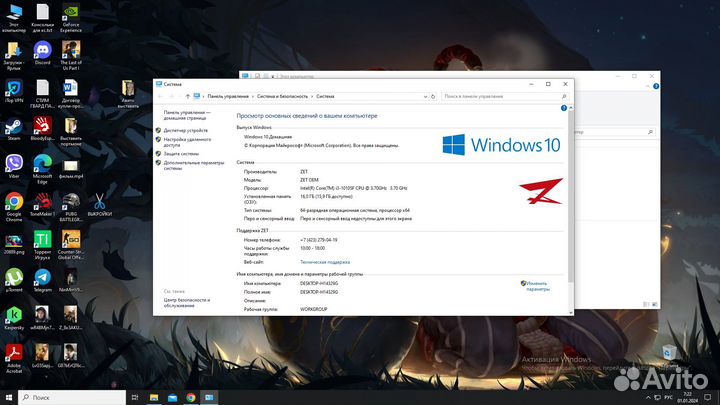Open the ToneMaker desktop shortcut
The width and height of the screenshot is (720, 405).
click(x=42, y=205)
